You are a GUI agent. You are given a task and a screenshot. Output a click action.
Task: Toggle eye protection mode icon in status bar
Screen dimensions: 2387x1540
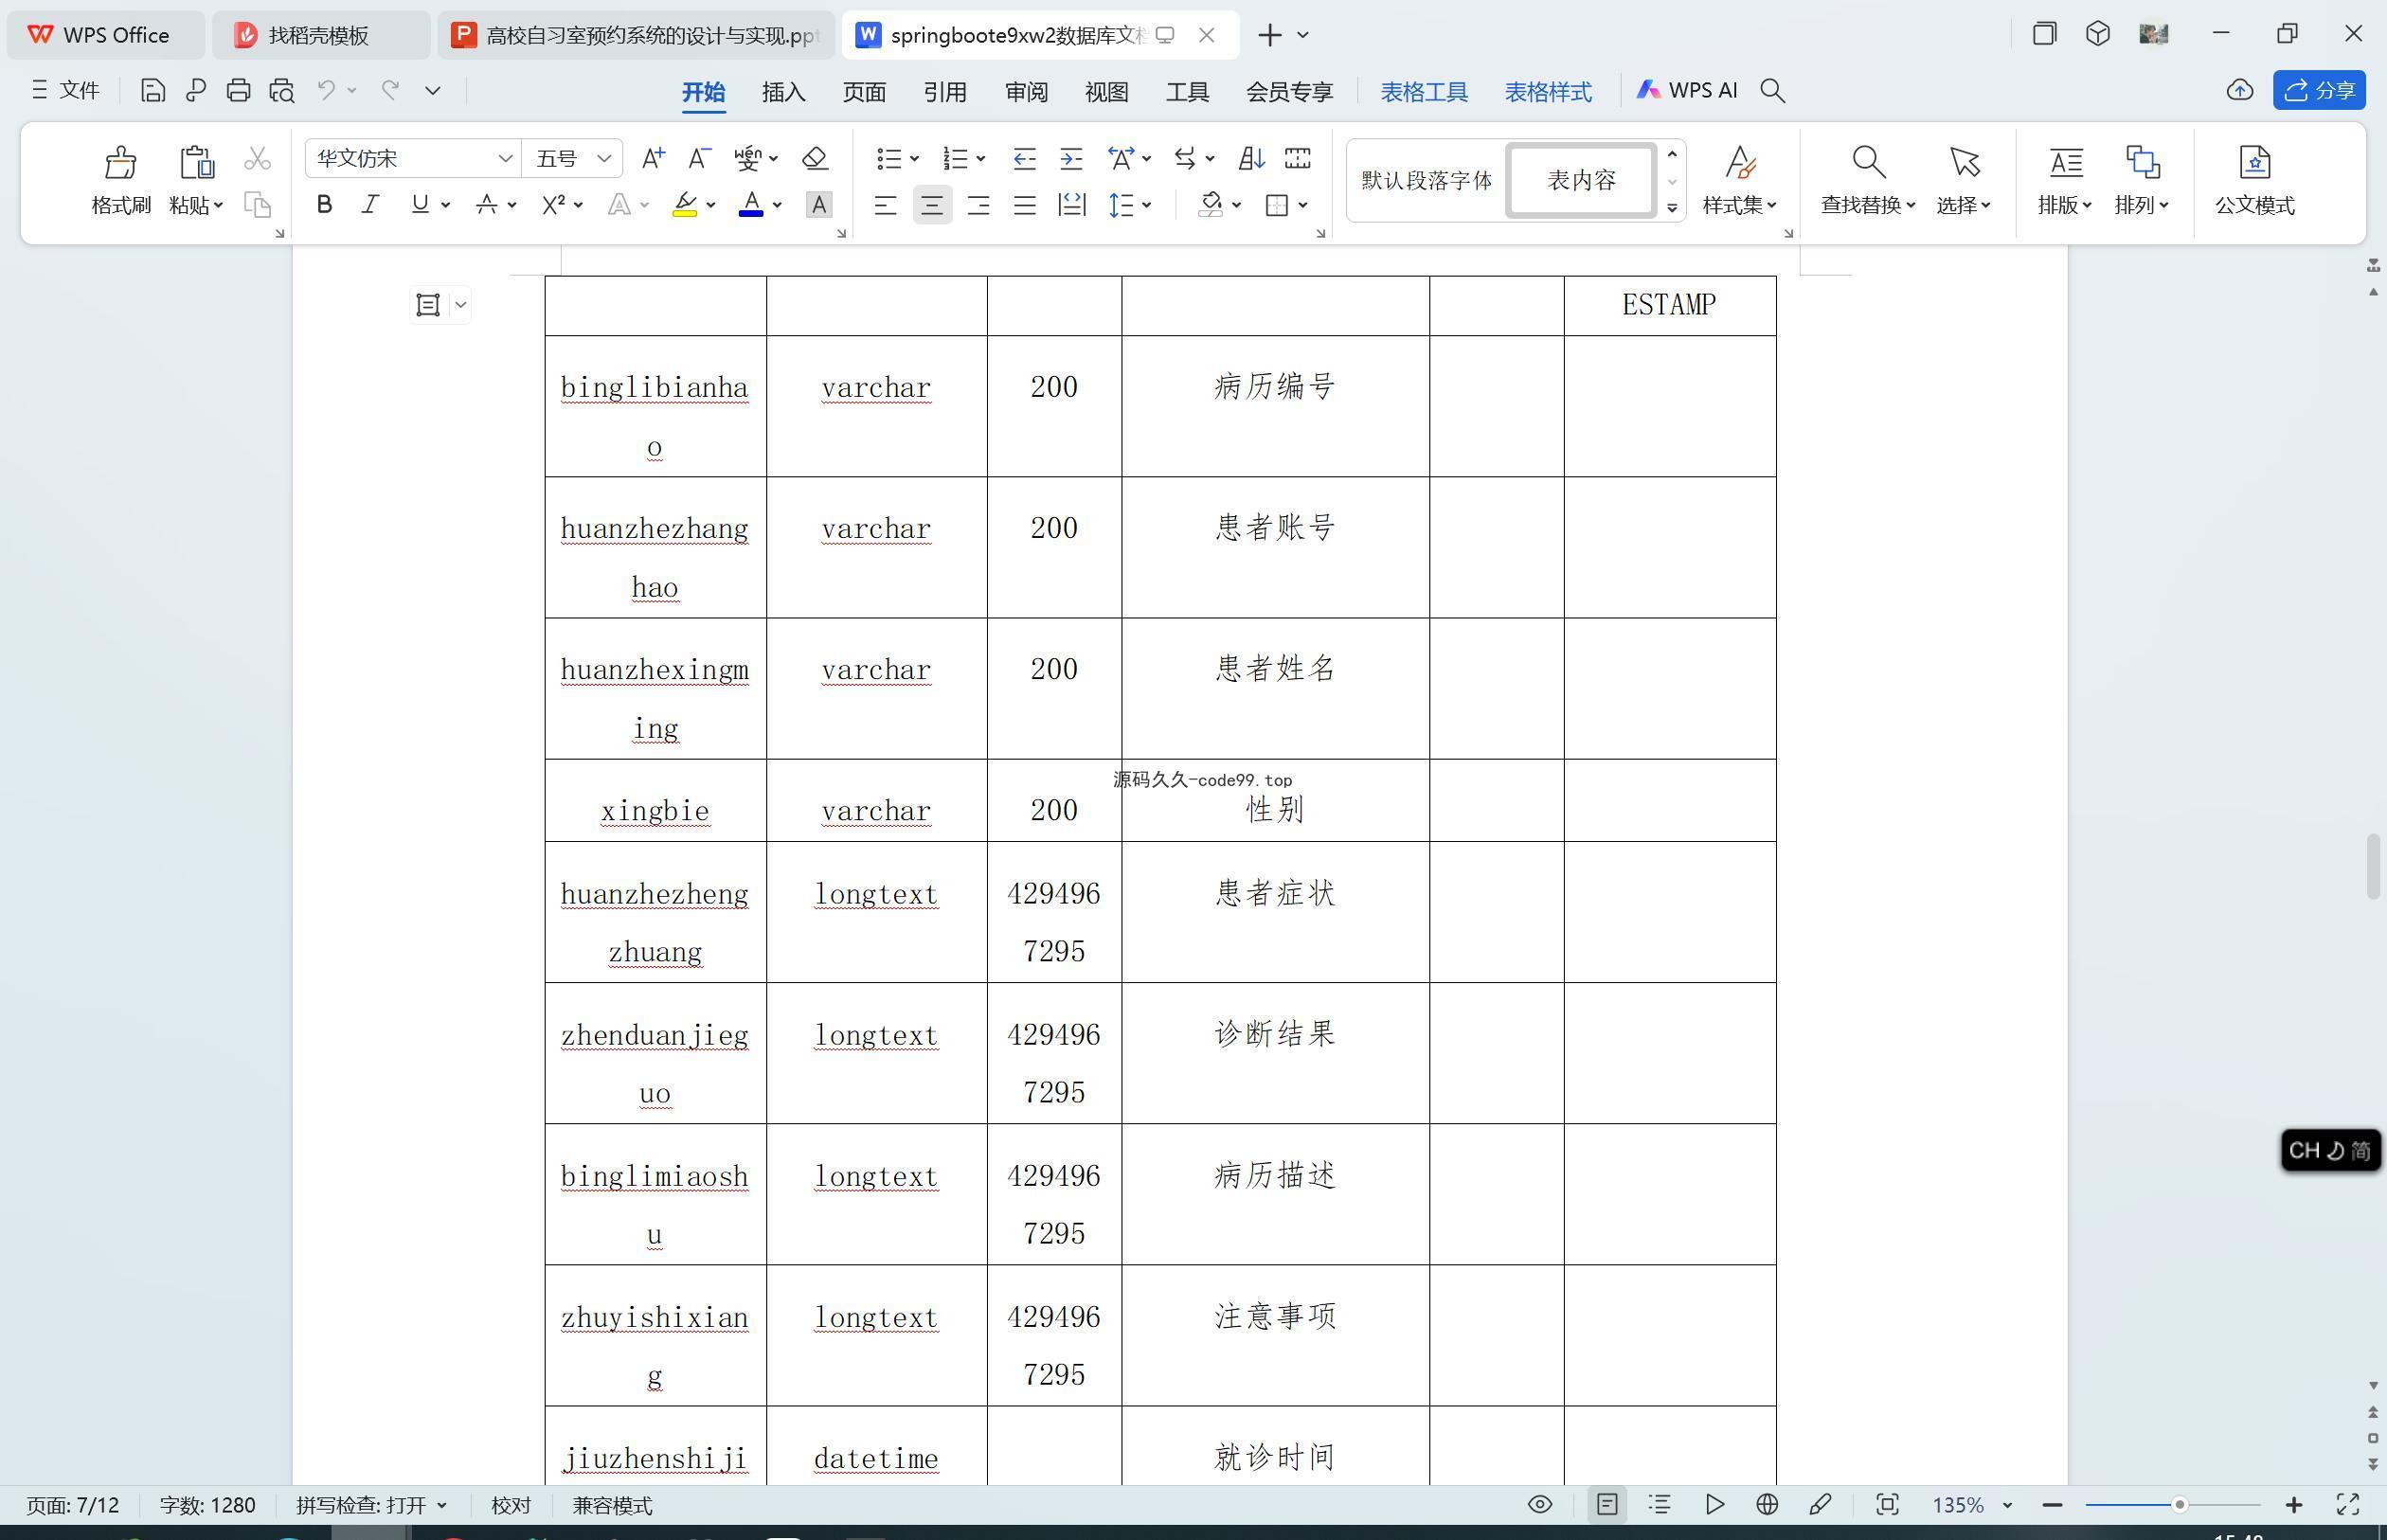click(1540, 1504)
